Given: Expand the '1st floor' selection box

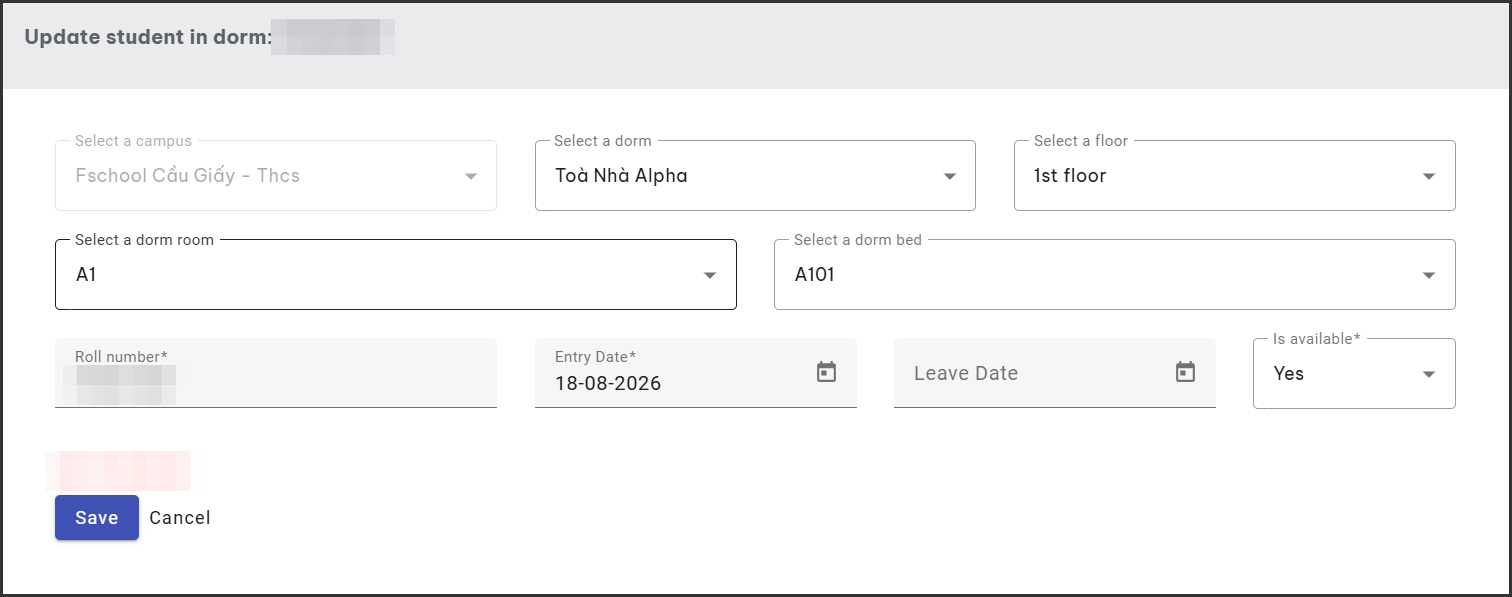Looking at the screenshot, I should tap(1234, 176).
